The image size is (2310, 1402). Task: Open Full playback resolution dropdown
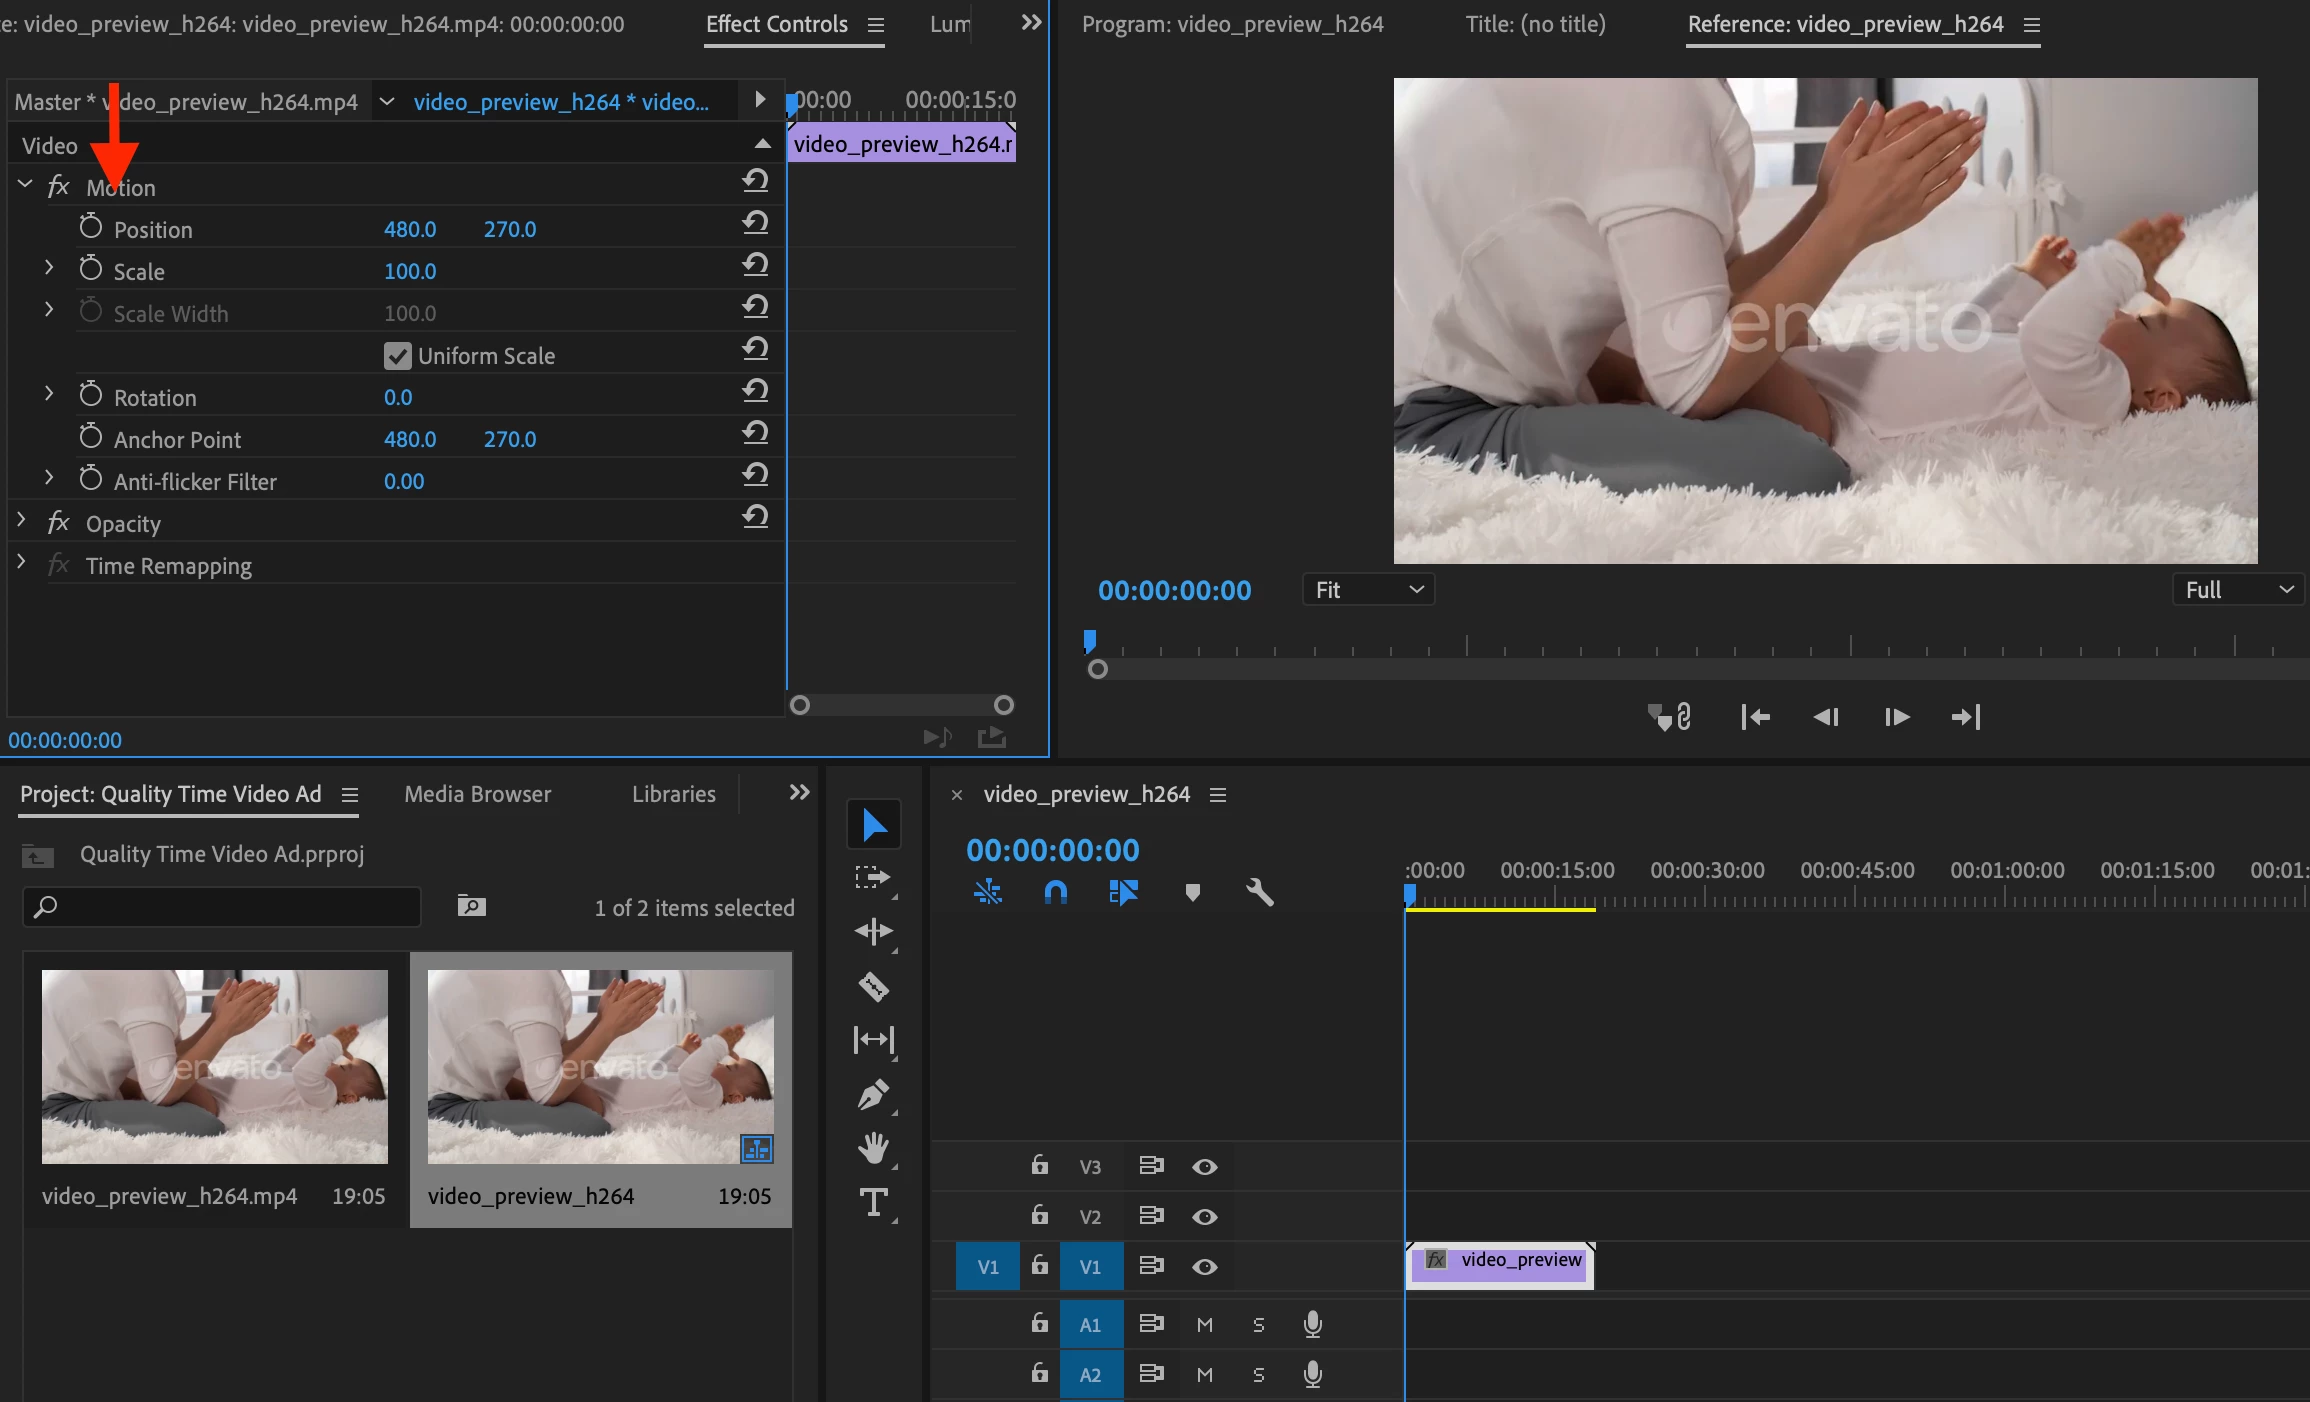(x=2238, y=590)
